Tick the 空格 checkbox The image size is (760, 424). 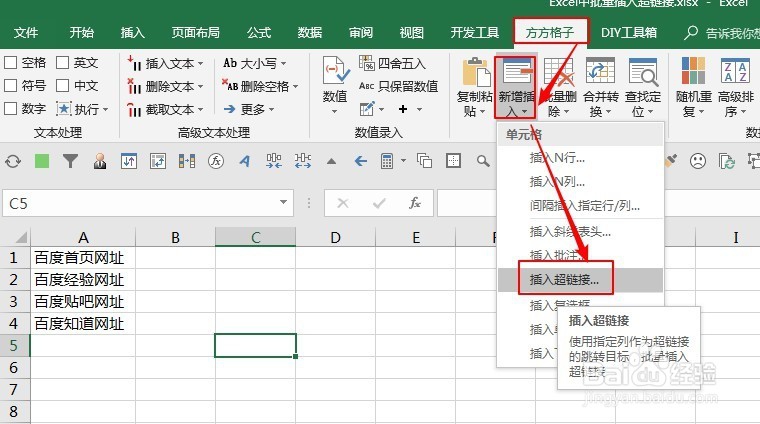11,63
